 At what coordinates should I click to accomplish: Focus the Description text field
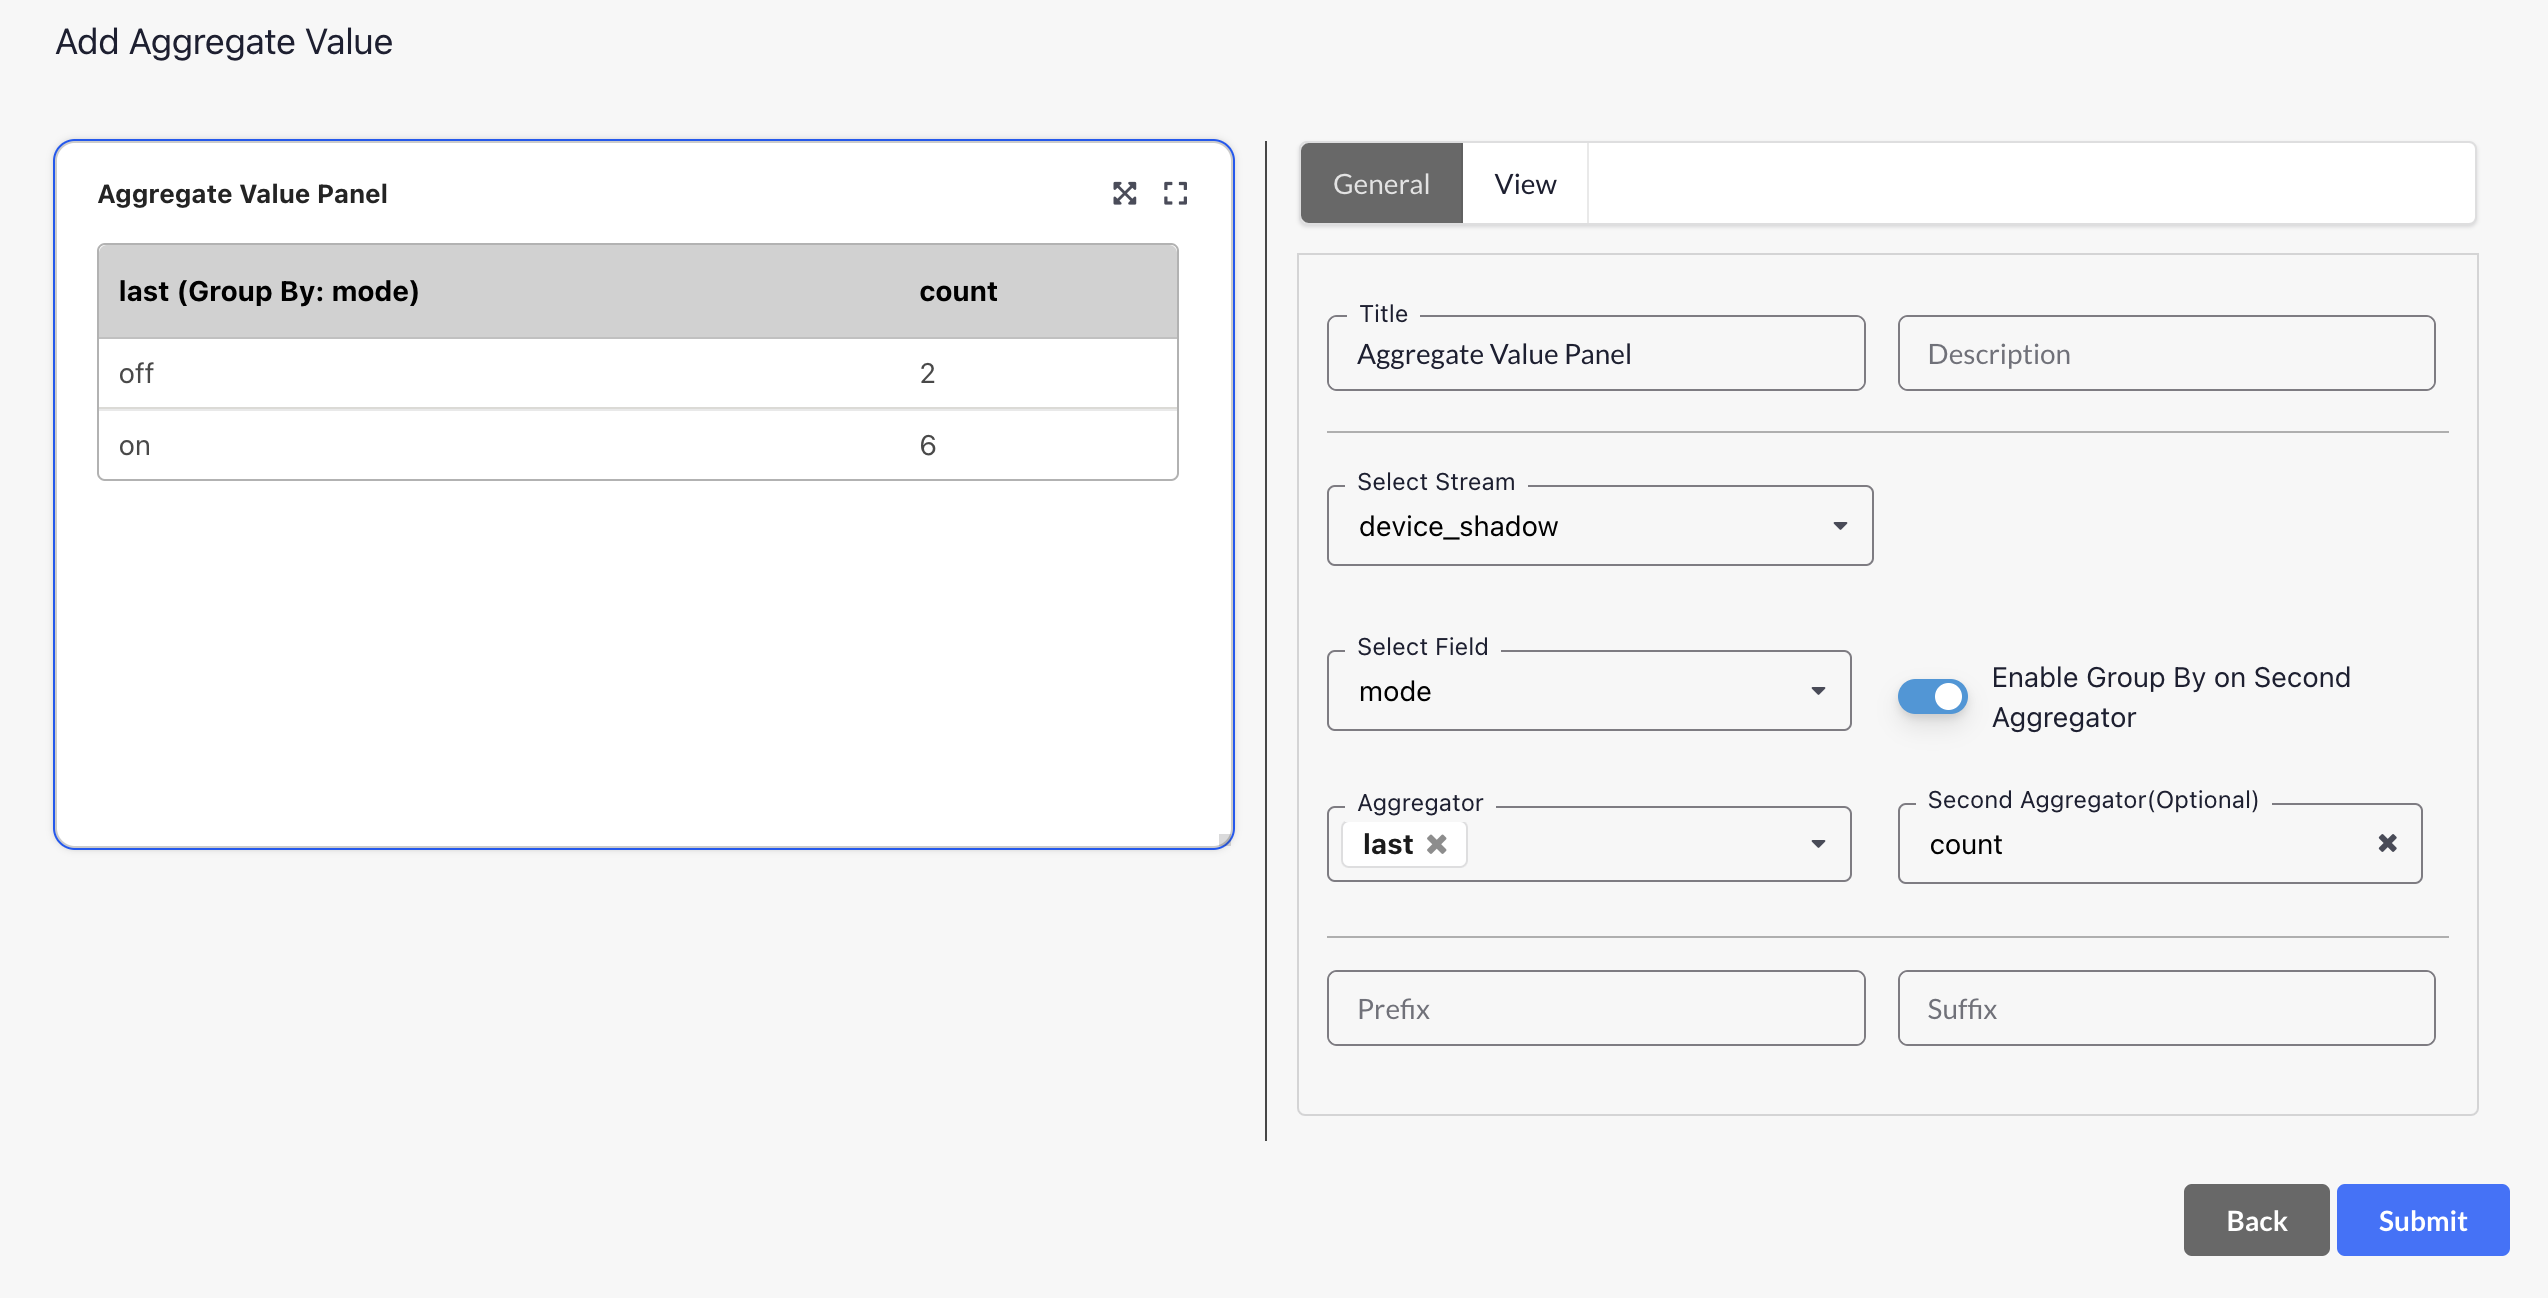tap(2165, 354)
